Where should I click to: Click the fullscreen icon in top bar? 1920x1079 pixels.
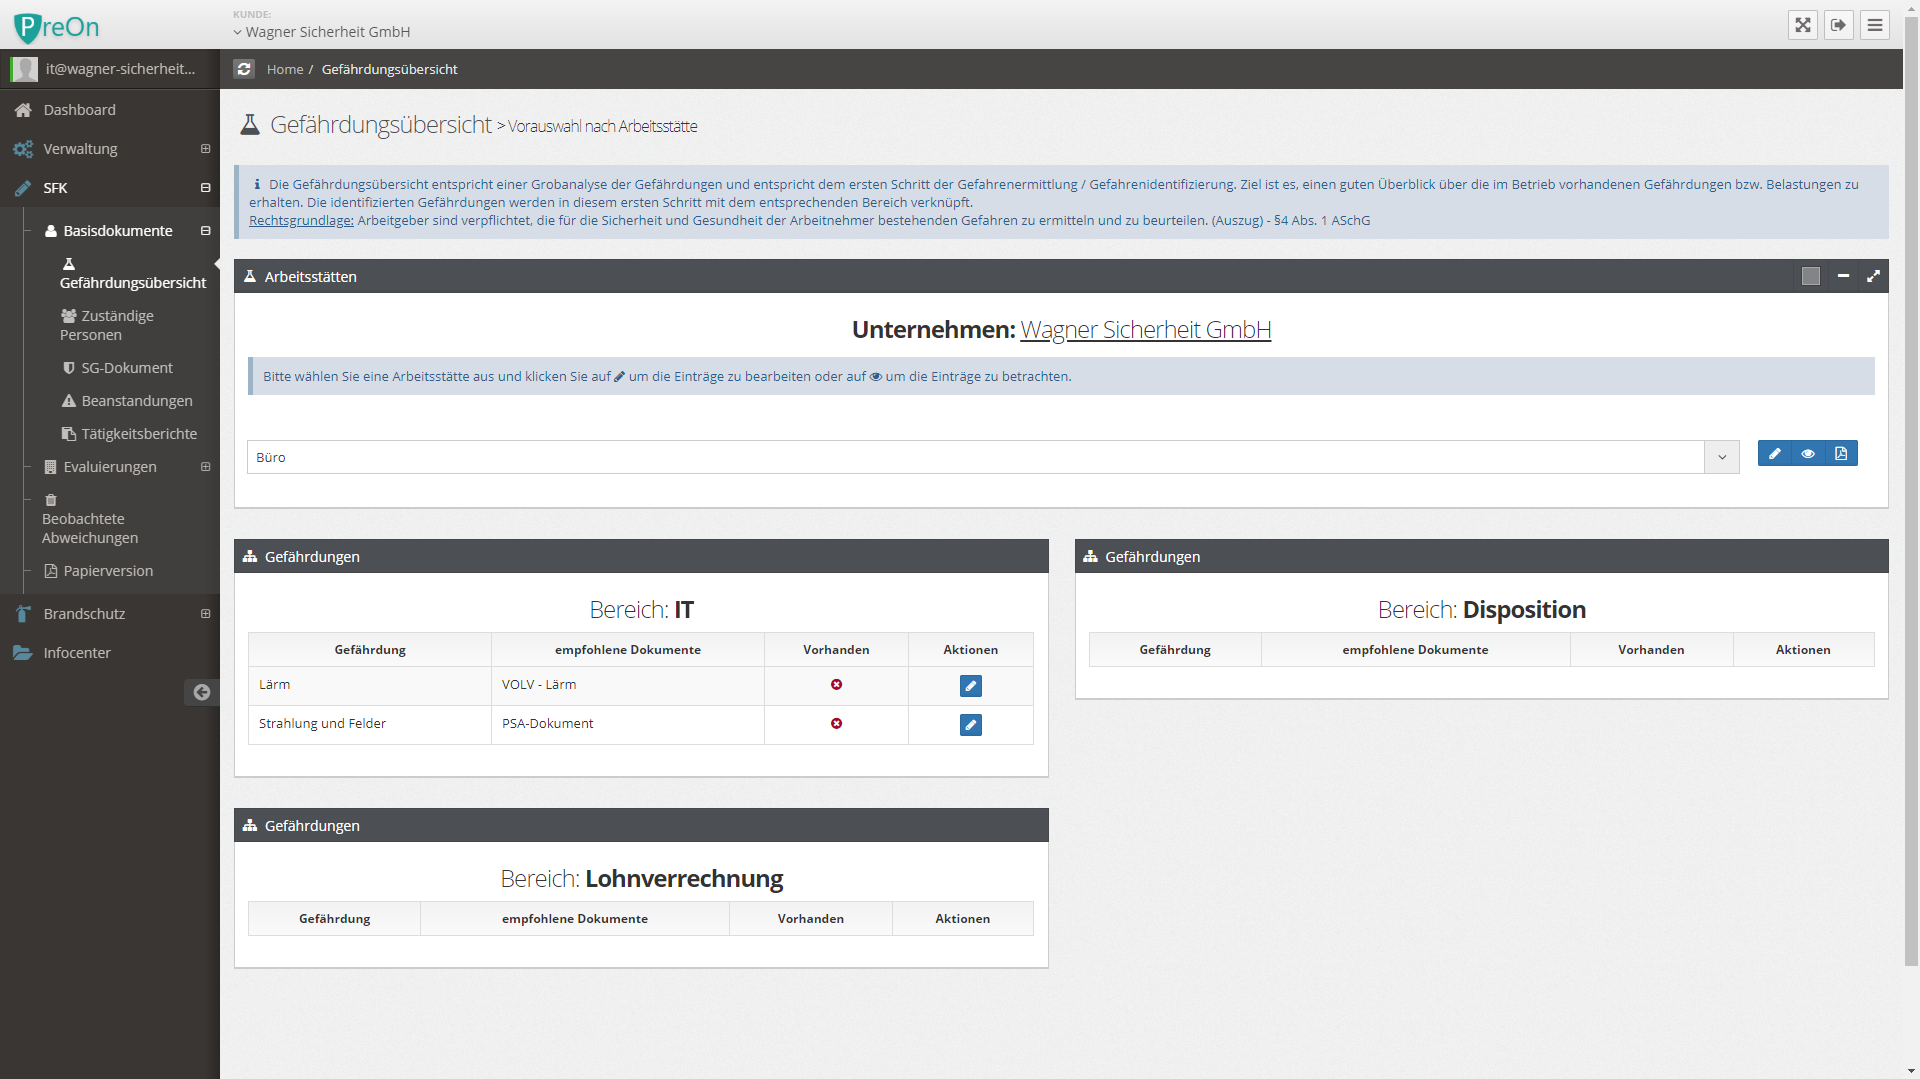coord(1802,25)
